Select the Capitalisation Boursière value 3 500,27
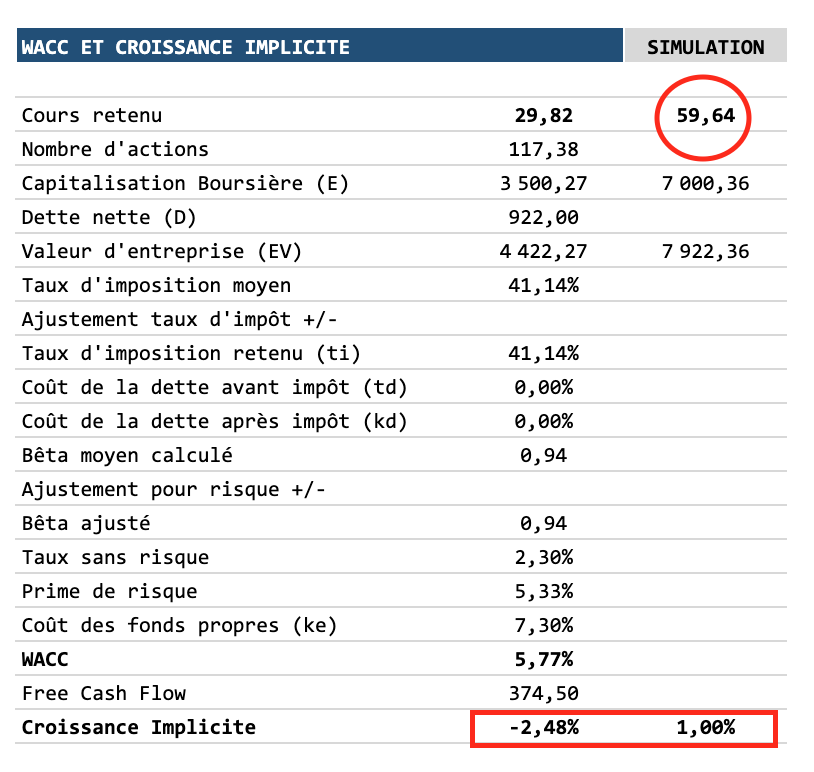Screen dimensions: 814x772 coord(543,184)
